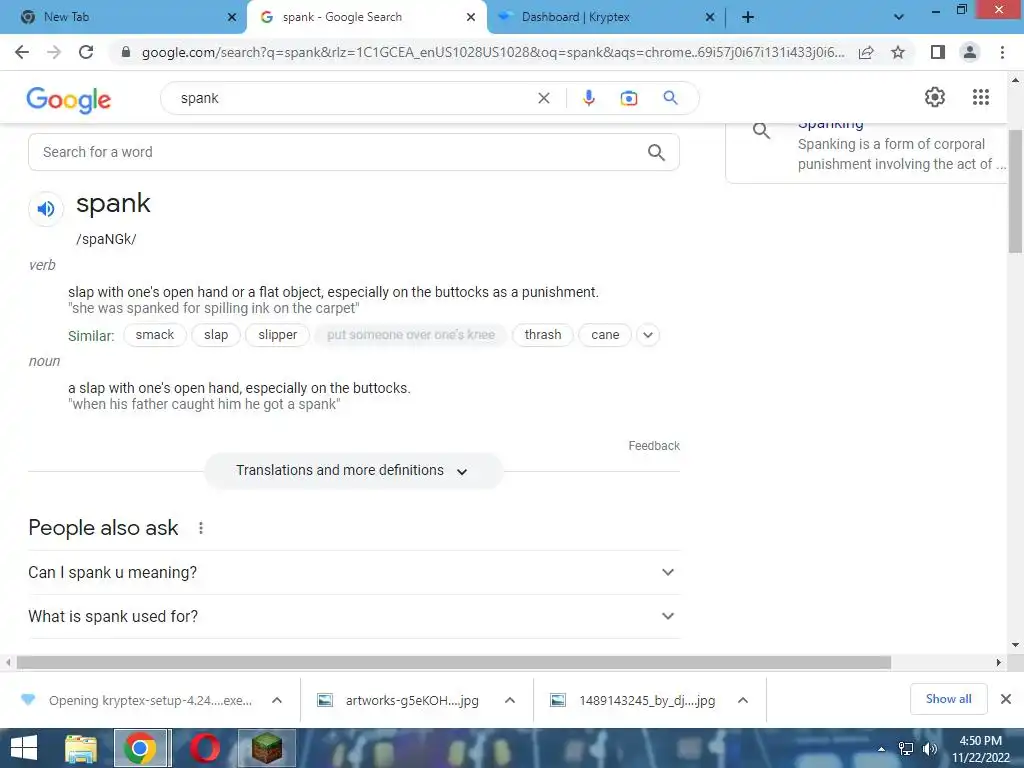Screen dimensions: 1024x768
Task: Select the similar word cane
Action: click(x=605, y=335)
